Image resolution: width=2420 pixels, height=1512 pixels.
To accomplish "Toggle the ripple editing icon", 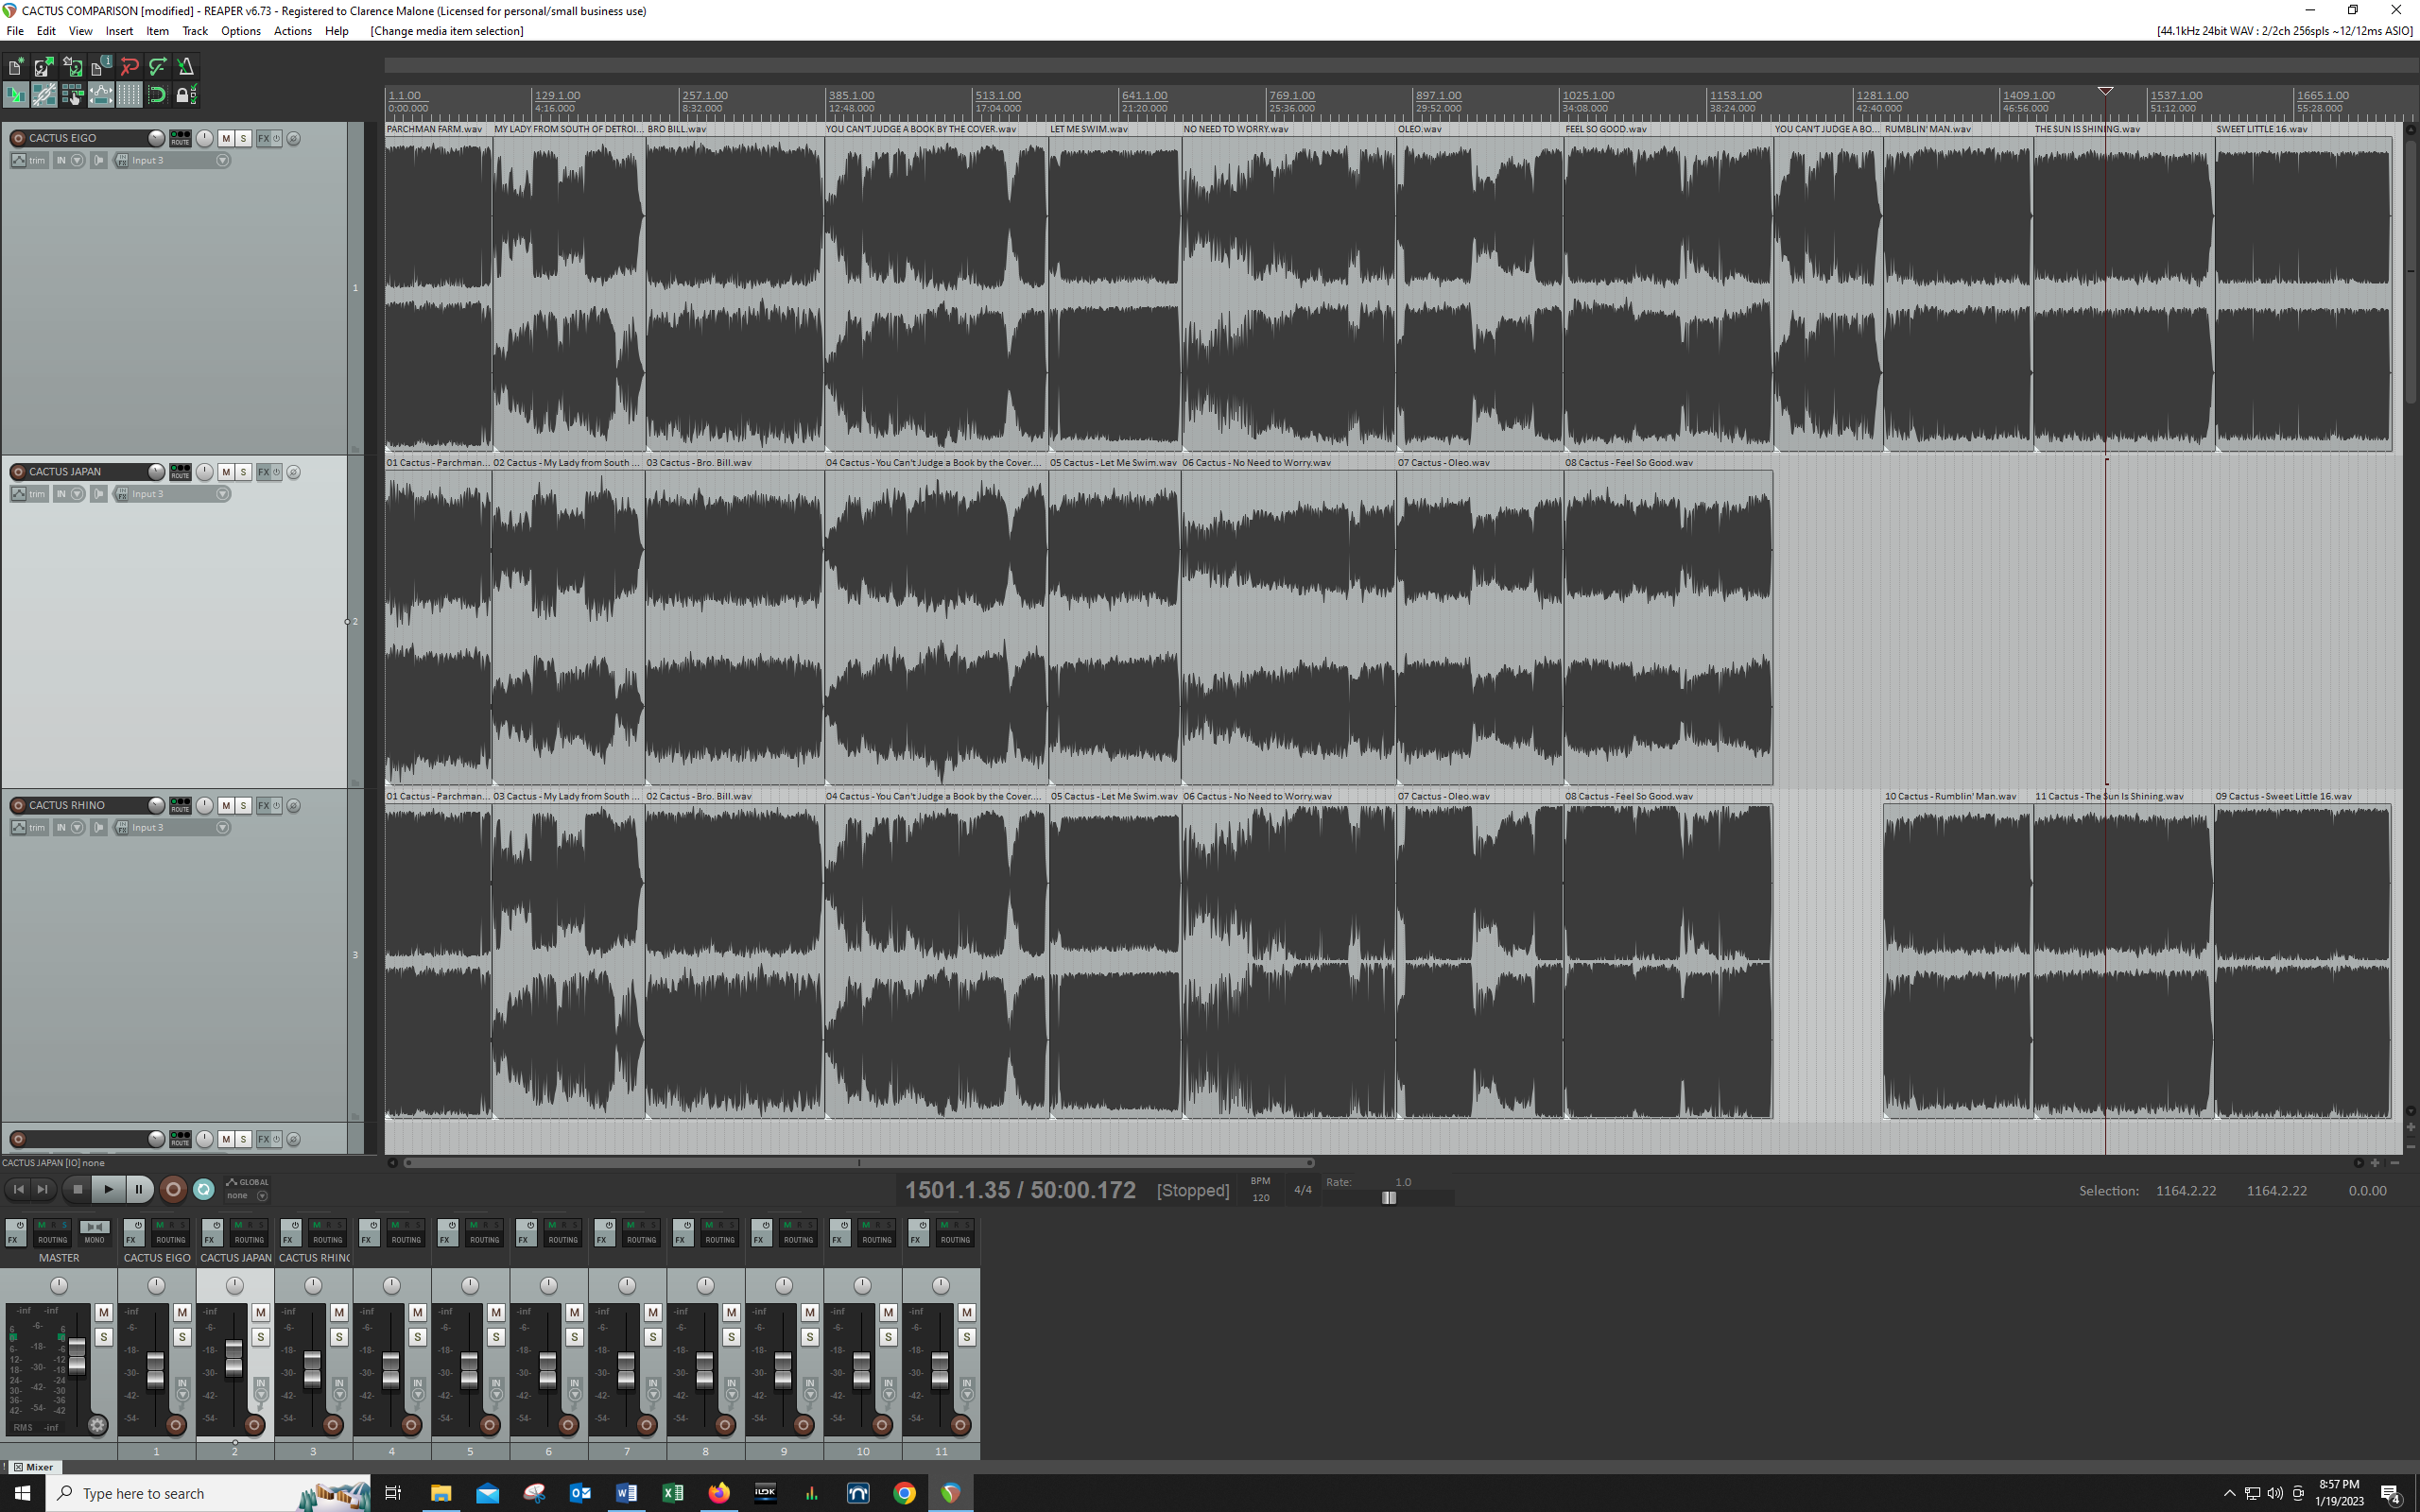I will pyautogui.click(x=72, y=95).
